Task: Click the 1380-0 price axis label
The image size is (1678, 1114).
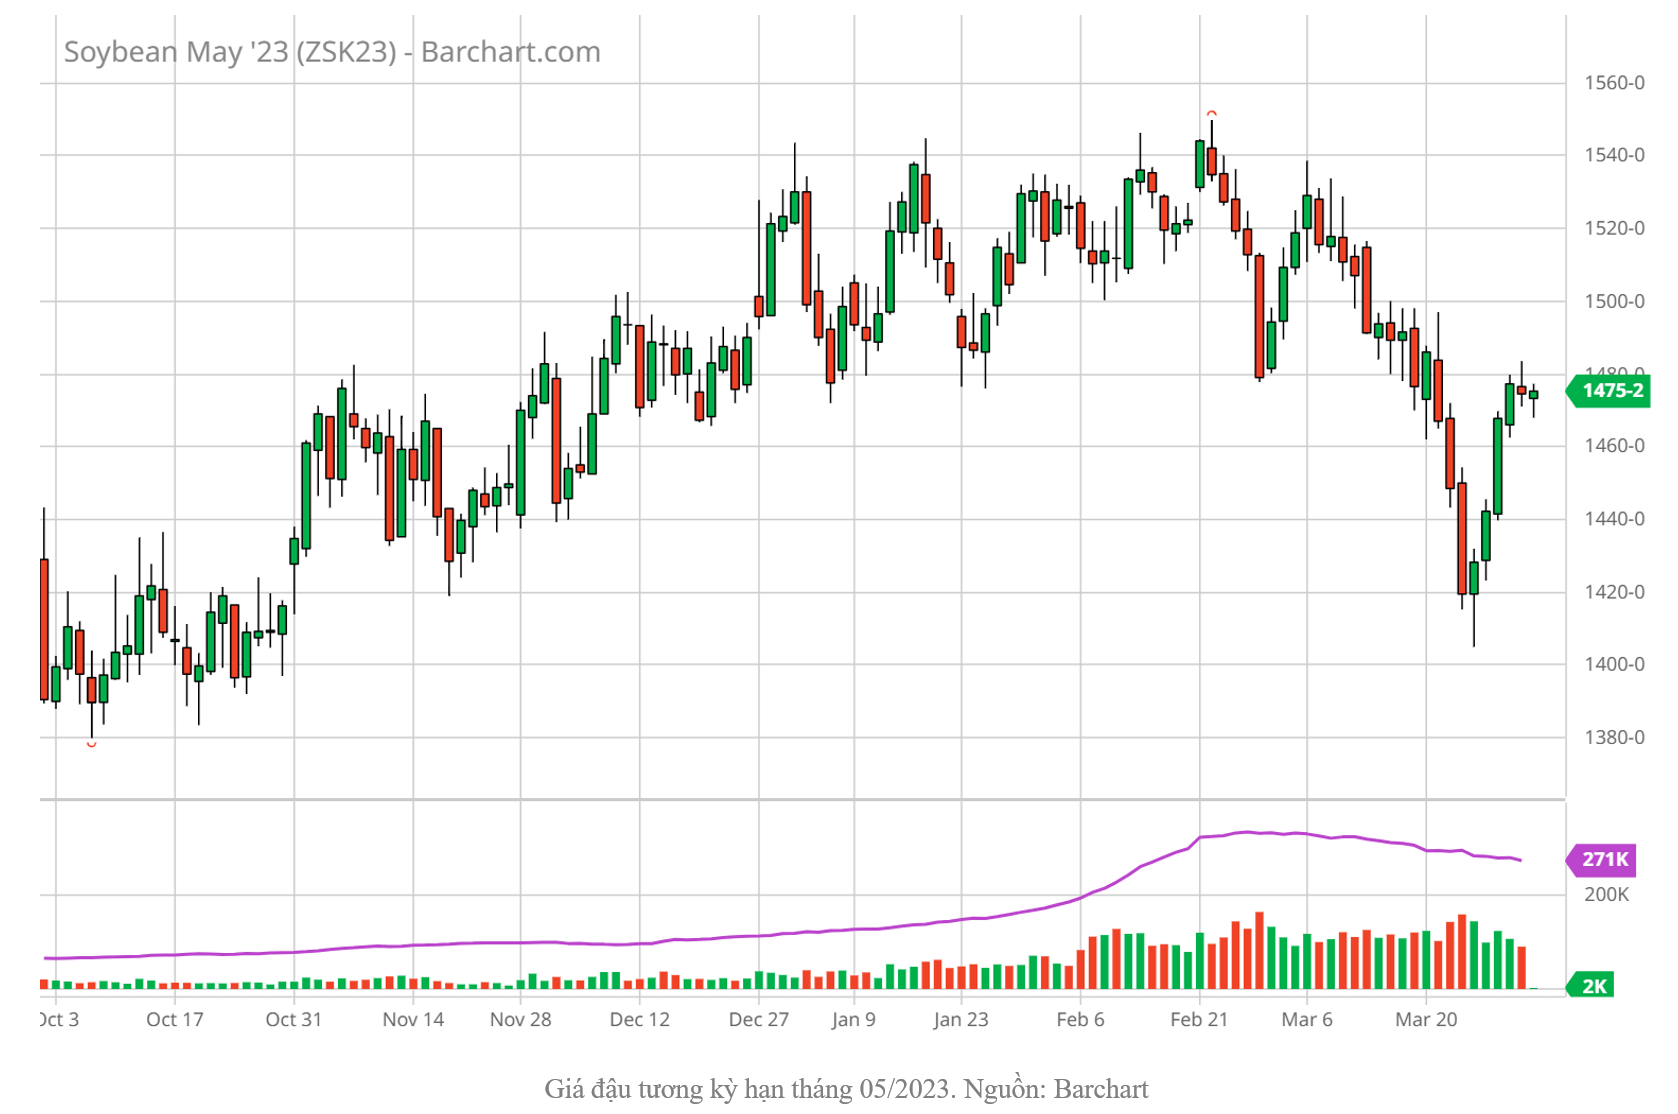Action: click(1614, 737)
